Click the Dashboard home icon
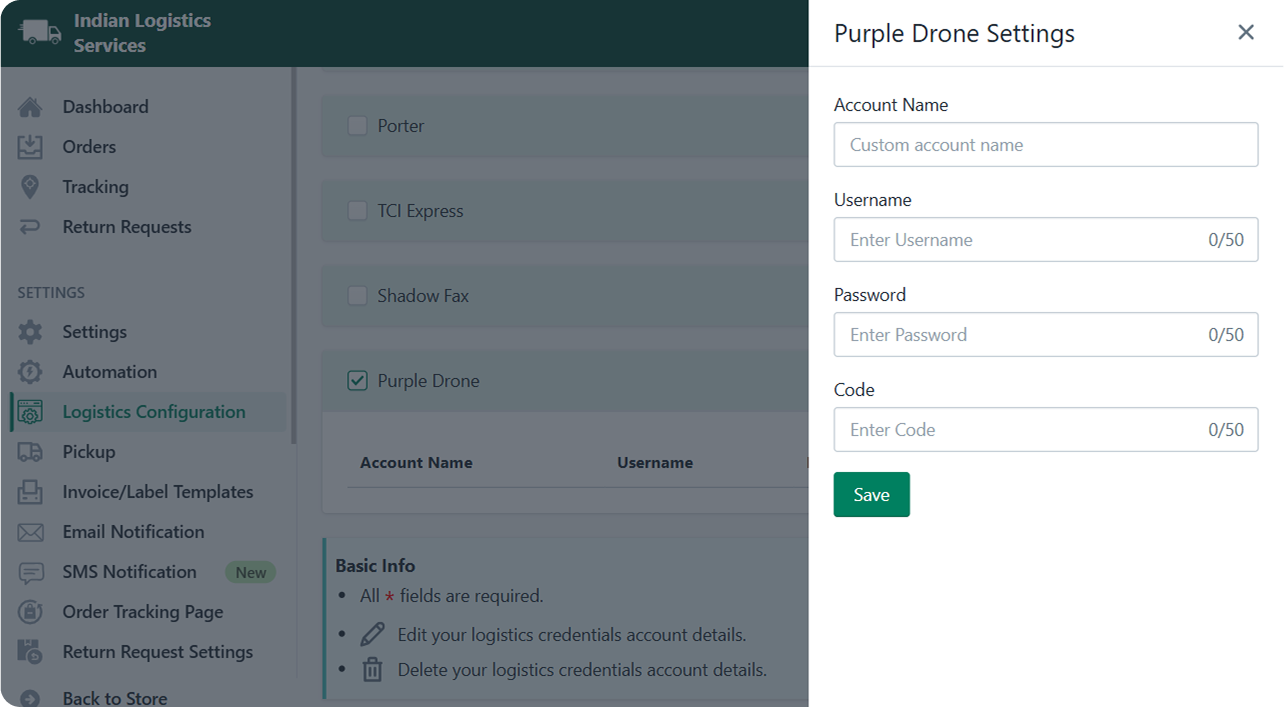The image size is (1284, 707). [30, 107]
